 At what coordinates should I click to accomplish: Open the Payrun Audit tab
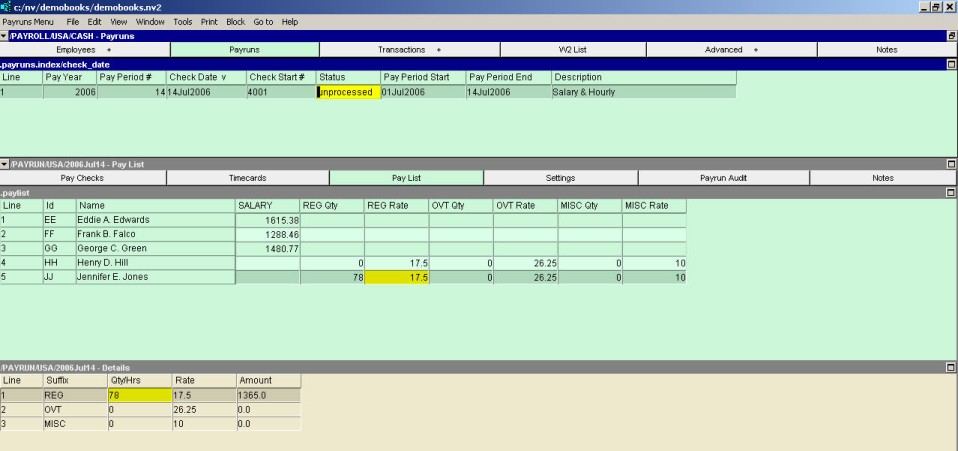coord(723,178)
